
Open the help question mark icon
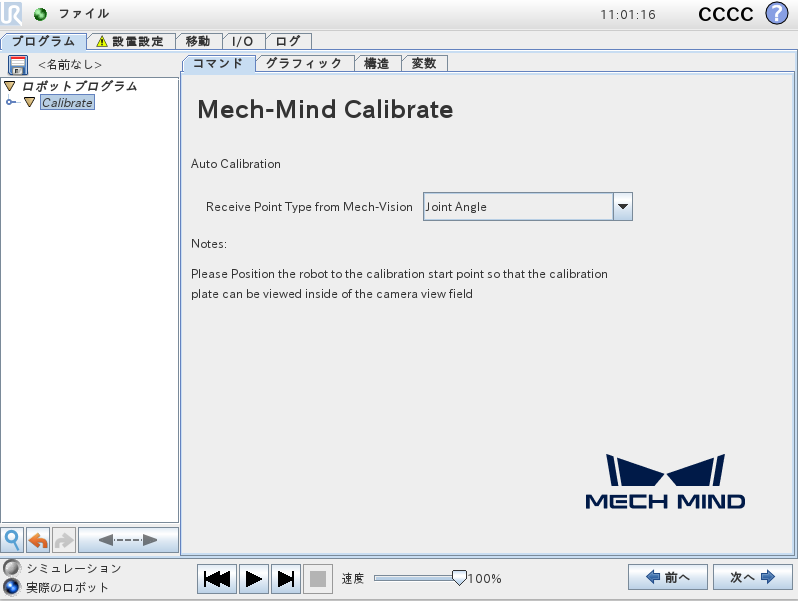777,13
